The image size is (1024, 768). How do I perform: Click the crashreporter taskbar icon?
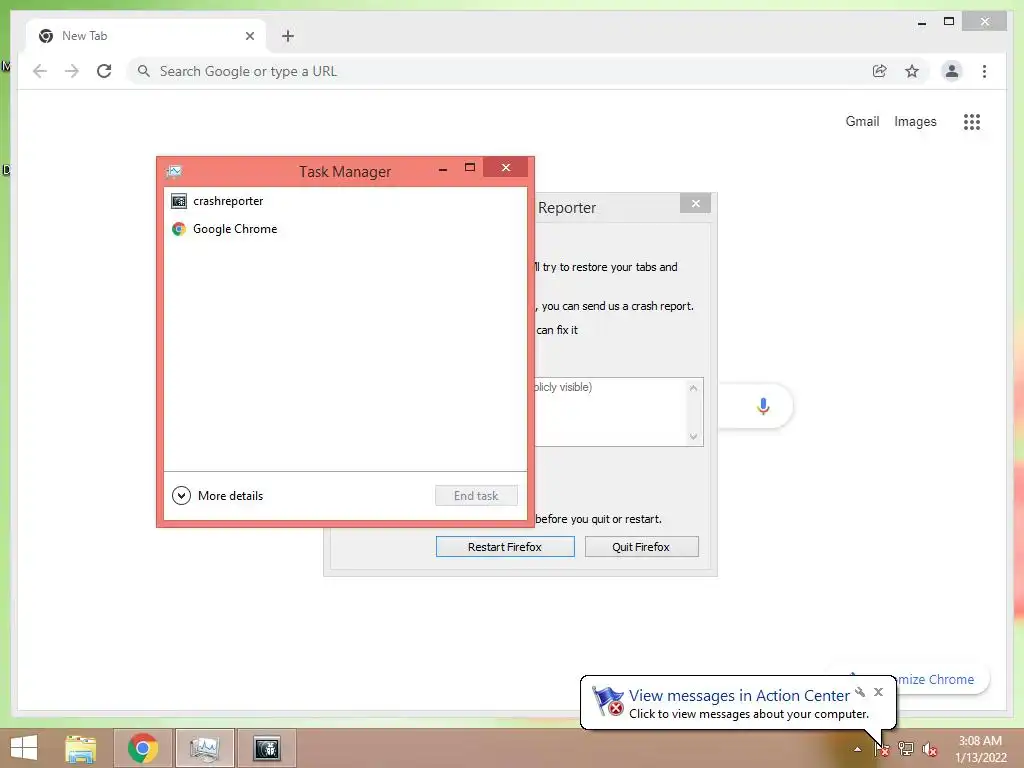pos(266,748)
